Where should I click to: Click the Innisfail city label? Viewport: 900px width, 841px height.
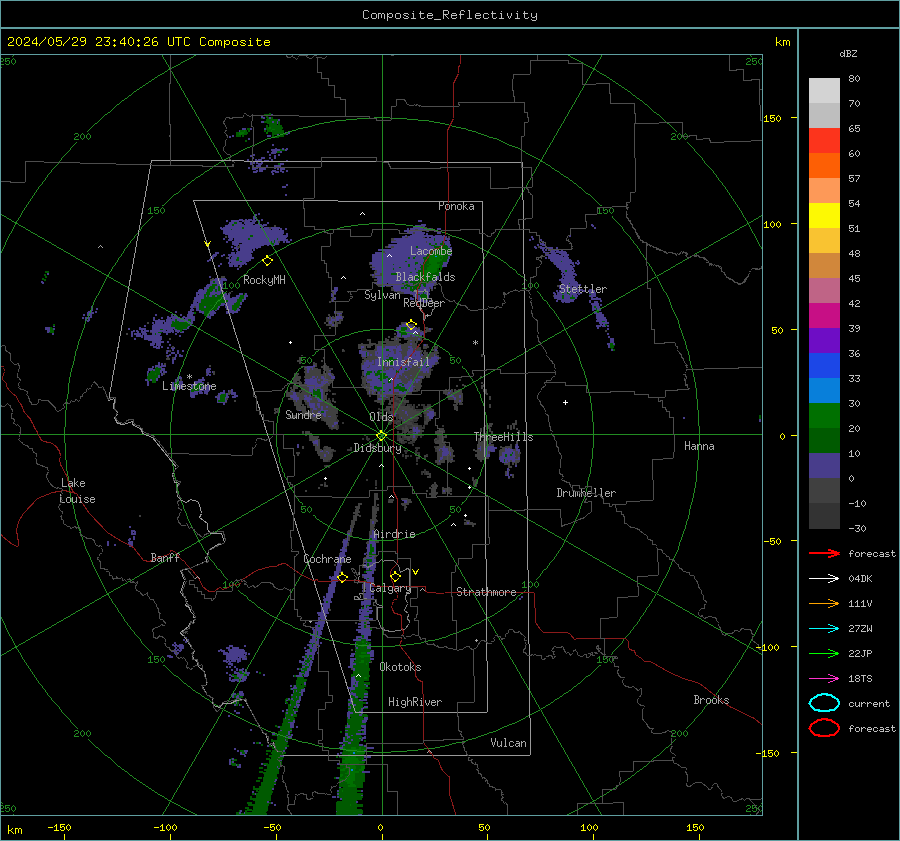tap(403, 362)
